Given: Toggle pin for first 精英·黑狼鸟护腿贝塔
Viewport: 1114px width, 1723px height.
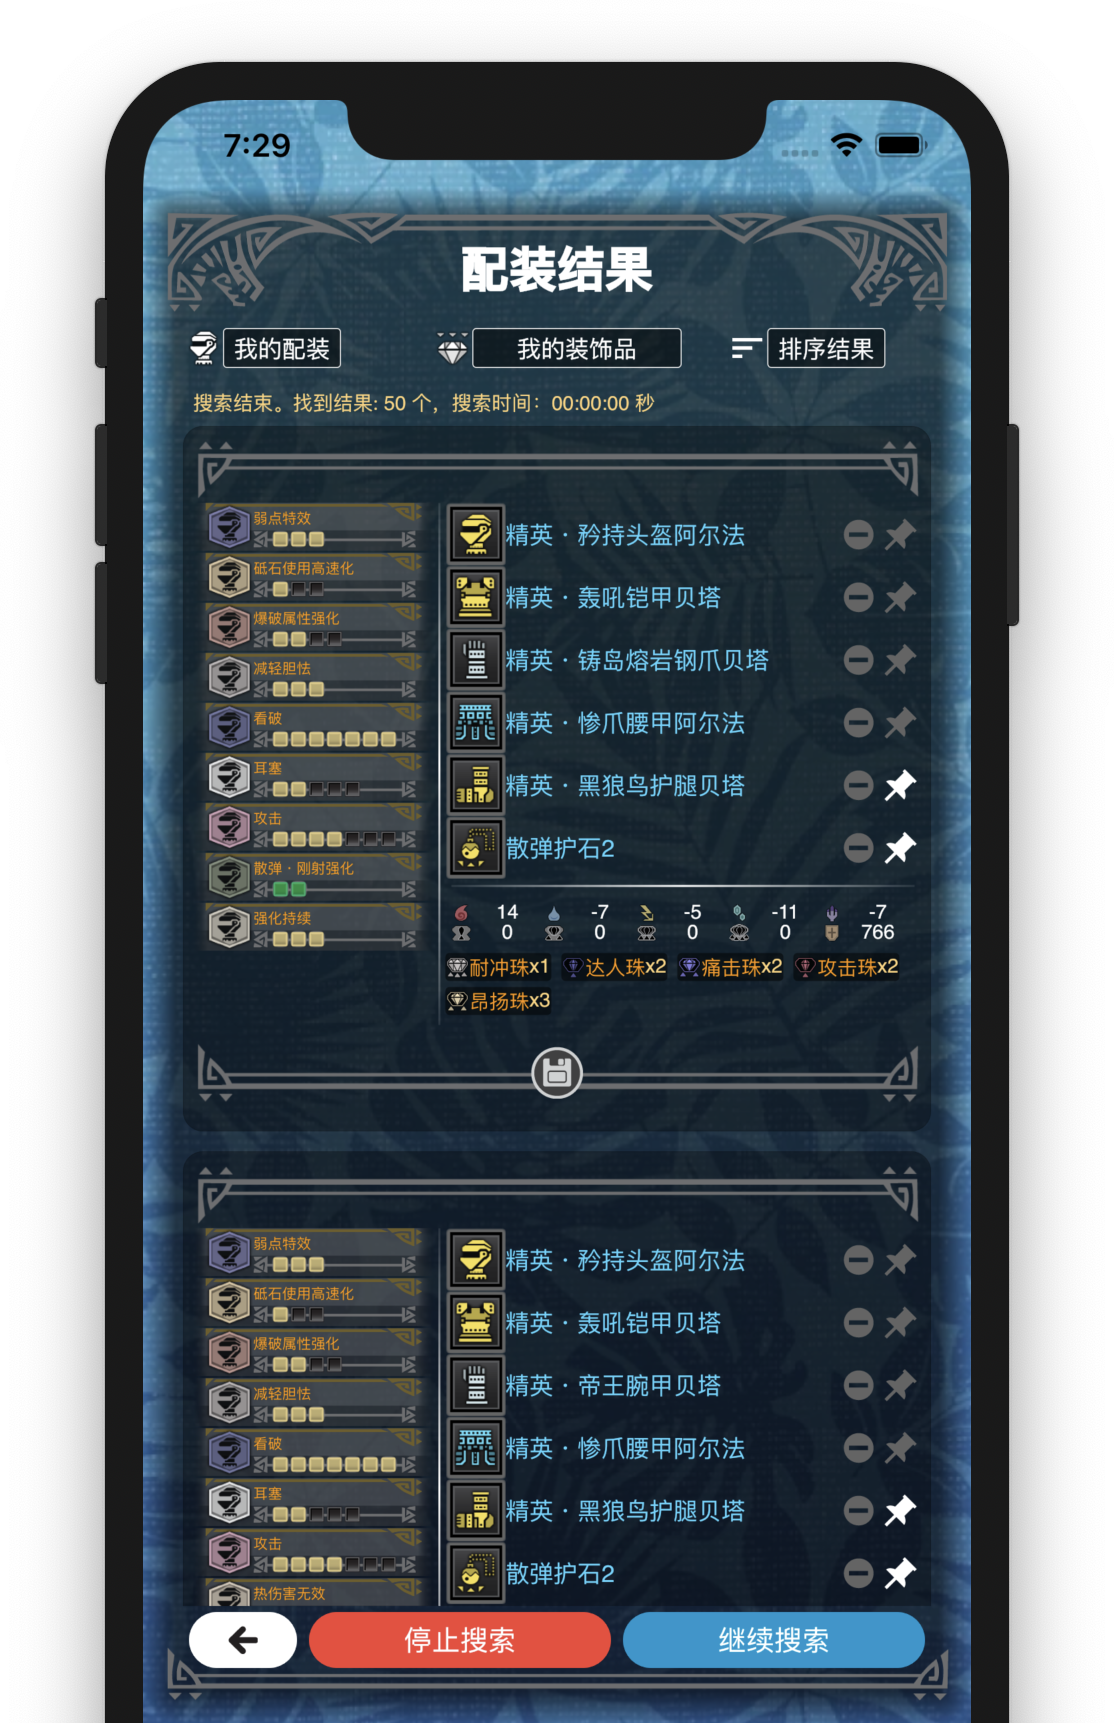Looking at the screenshot, I should coord(900,785).
